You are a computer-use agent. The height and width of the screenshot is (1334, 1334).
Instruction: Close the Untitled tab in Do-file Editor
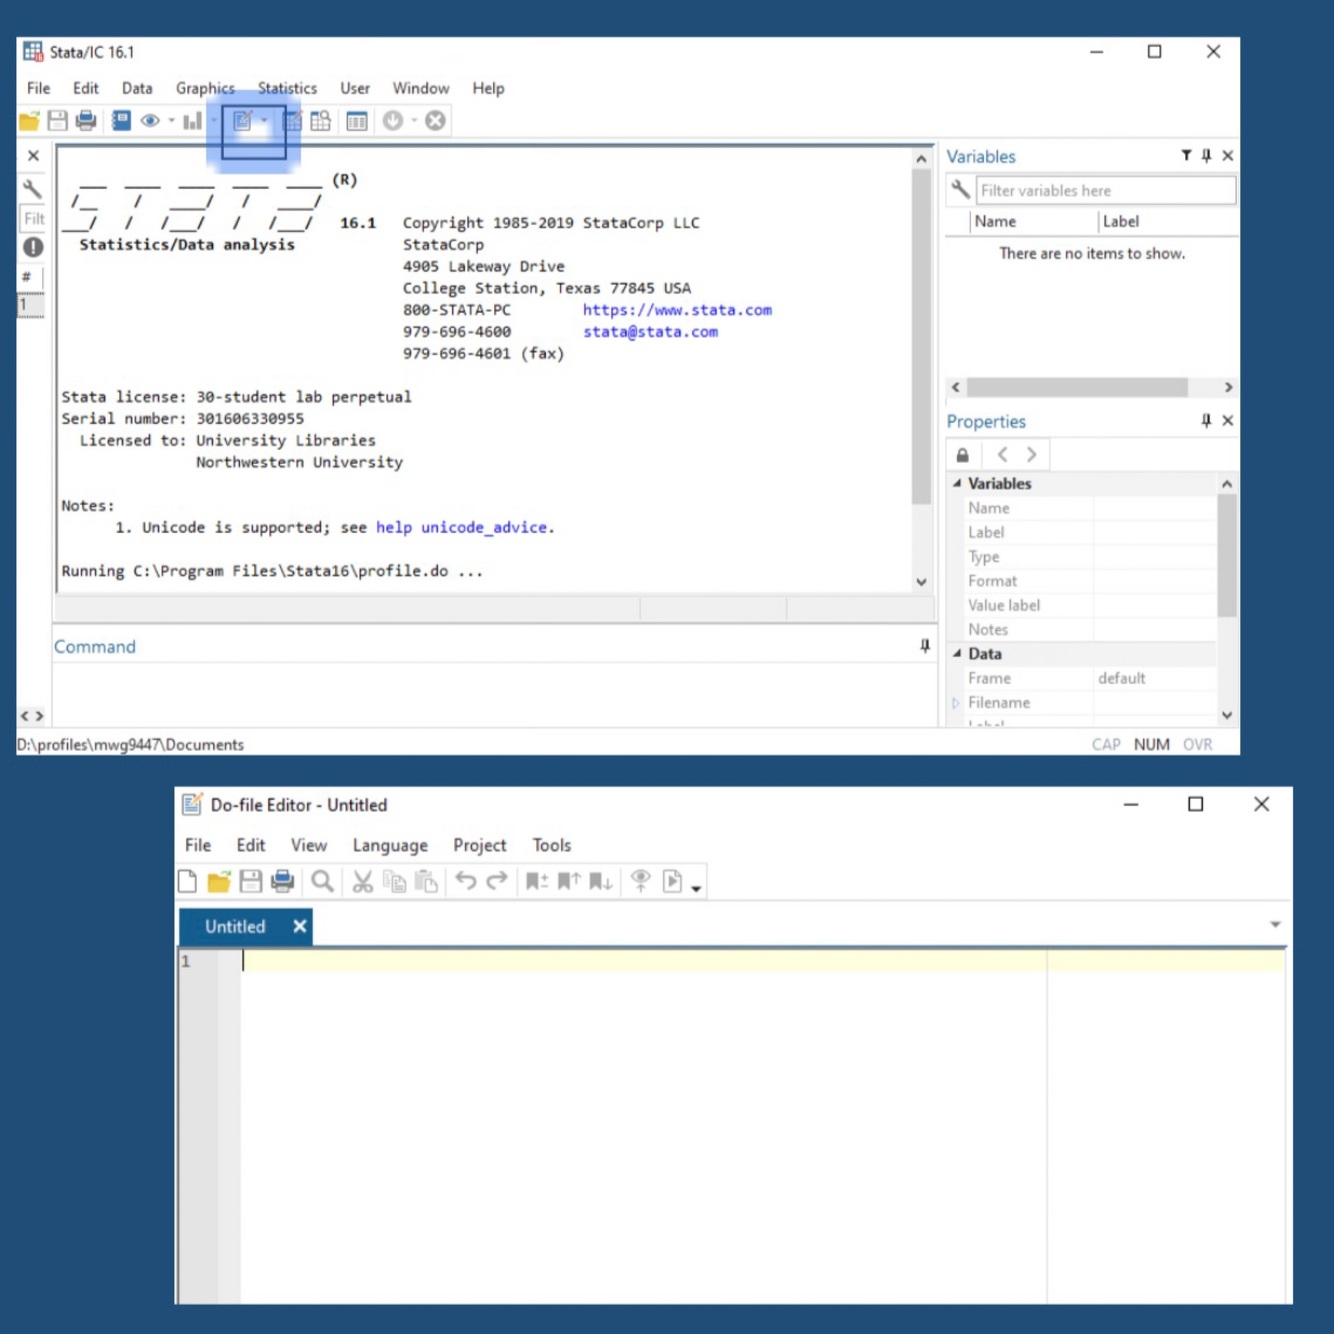pos(299,927)
